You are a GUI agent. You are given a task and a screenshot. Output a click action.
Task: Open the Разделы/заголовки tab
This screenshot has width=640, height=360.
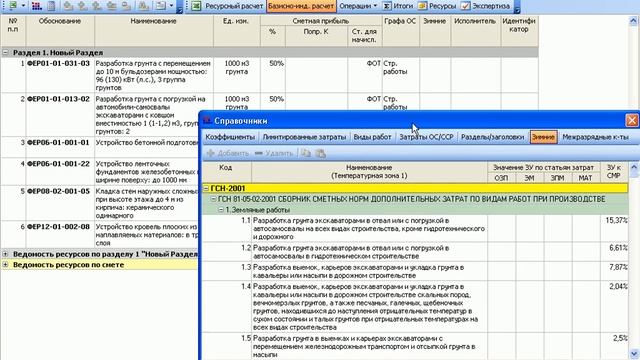[x=492, y=137]
